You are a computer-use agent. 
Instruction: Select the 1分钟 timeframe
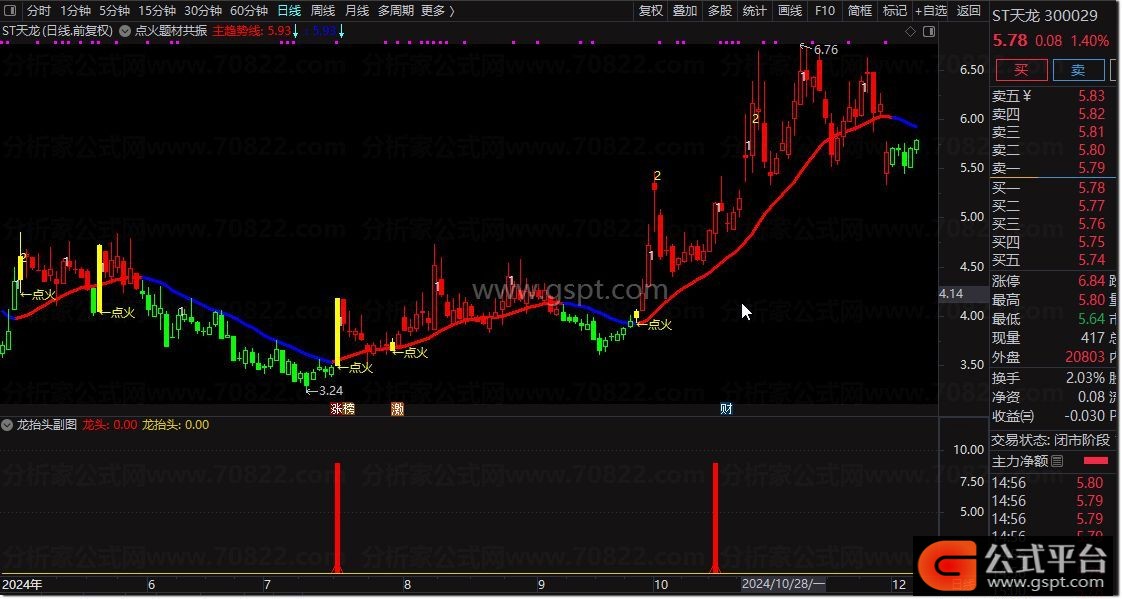[x=75, y=11]
